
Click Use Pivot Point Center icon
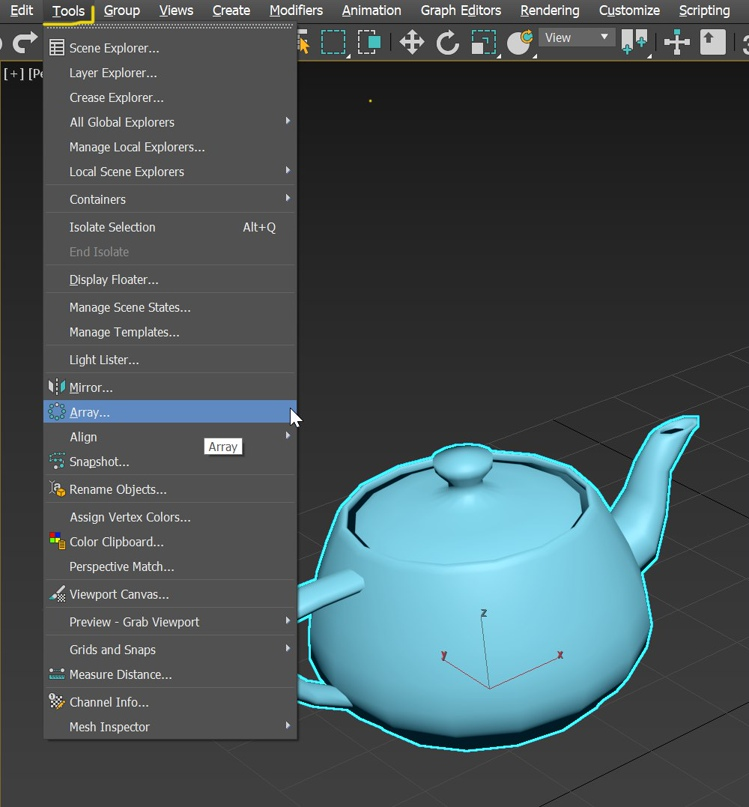[634, 42]
